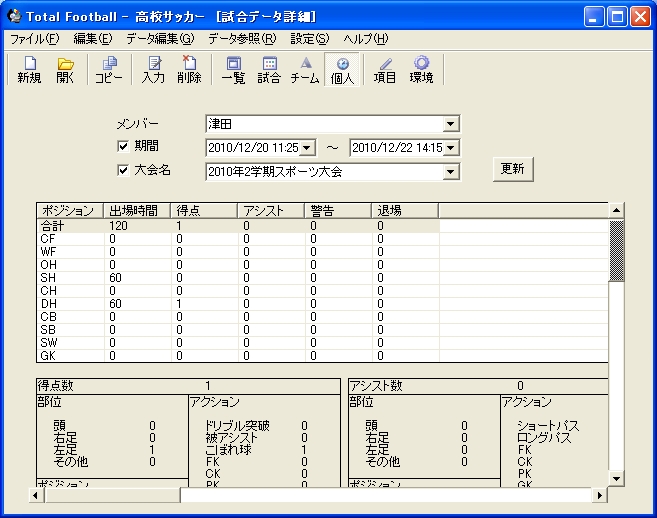Viewport: 657px width, 518px height.
Task: Click the 新規 (New) toolbar icon
Action: coord(29,70)
